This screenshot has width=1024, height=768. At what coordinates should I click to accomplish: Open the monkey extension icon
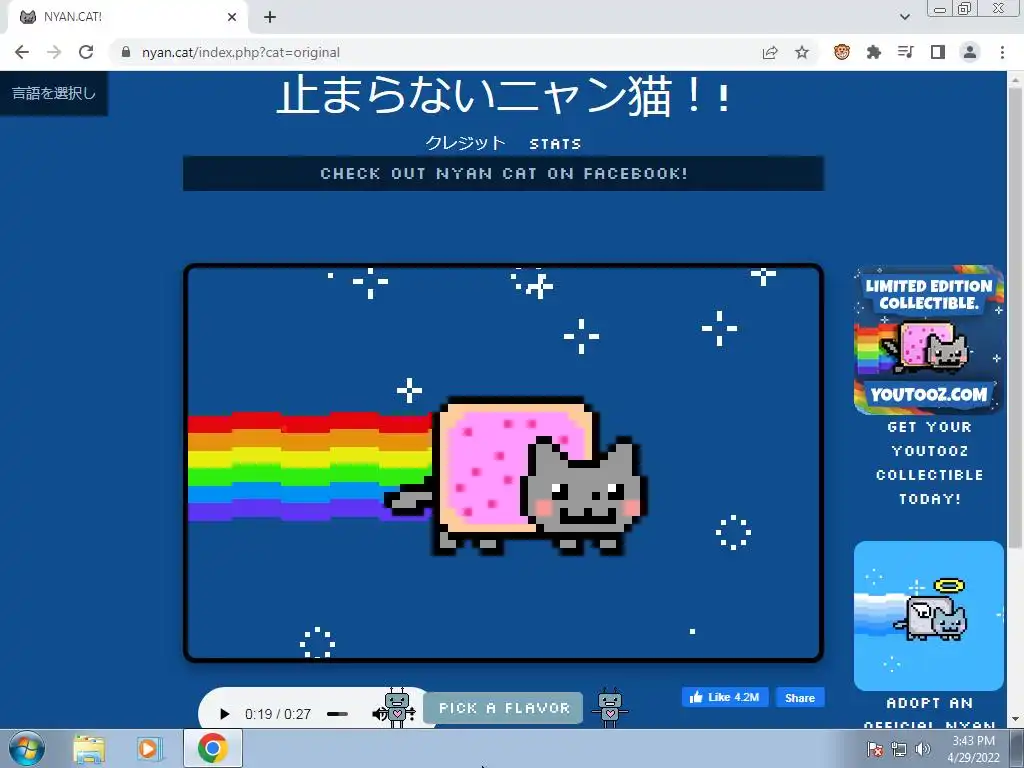point(842,52)
